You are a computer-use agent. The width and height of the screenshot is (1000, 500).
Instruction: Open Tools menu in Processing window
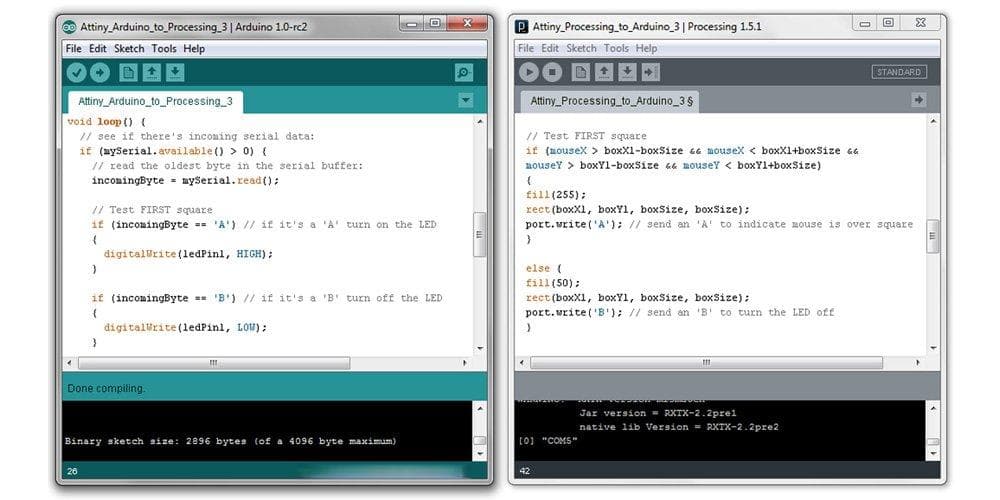616,48
